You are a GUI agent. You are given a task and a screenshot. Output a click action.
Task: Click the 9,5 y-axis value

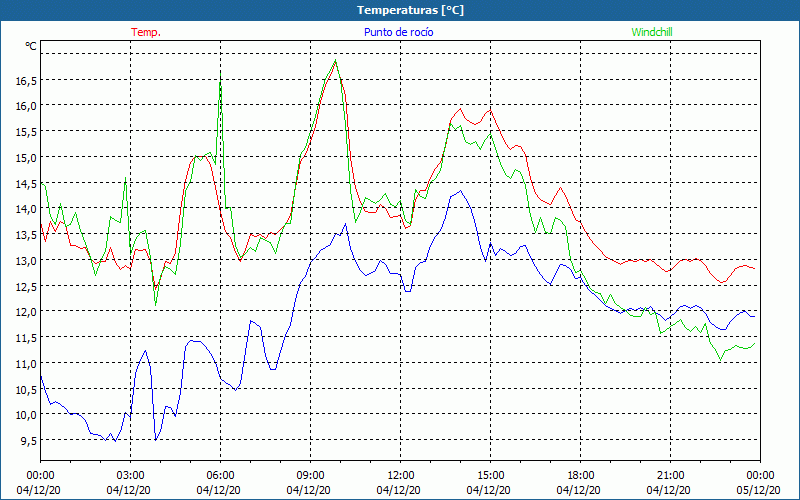[28, 440]
